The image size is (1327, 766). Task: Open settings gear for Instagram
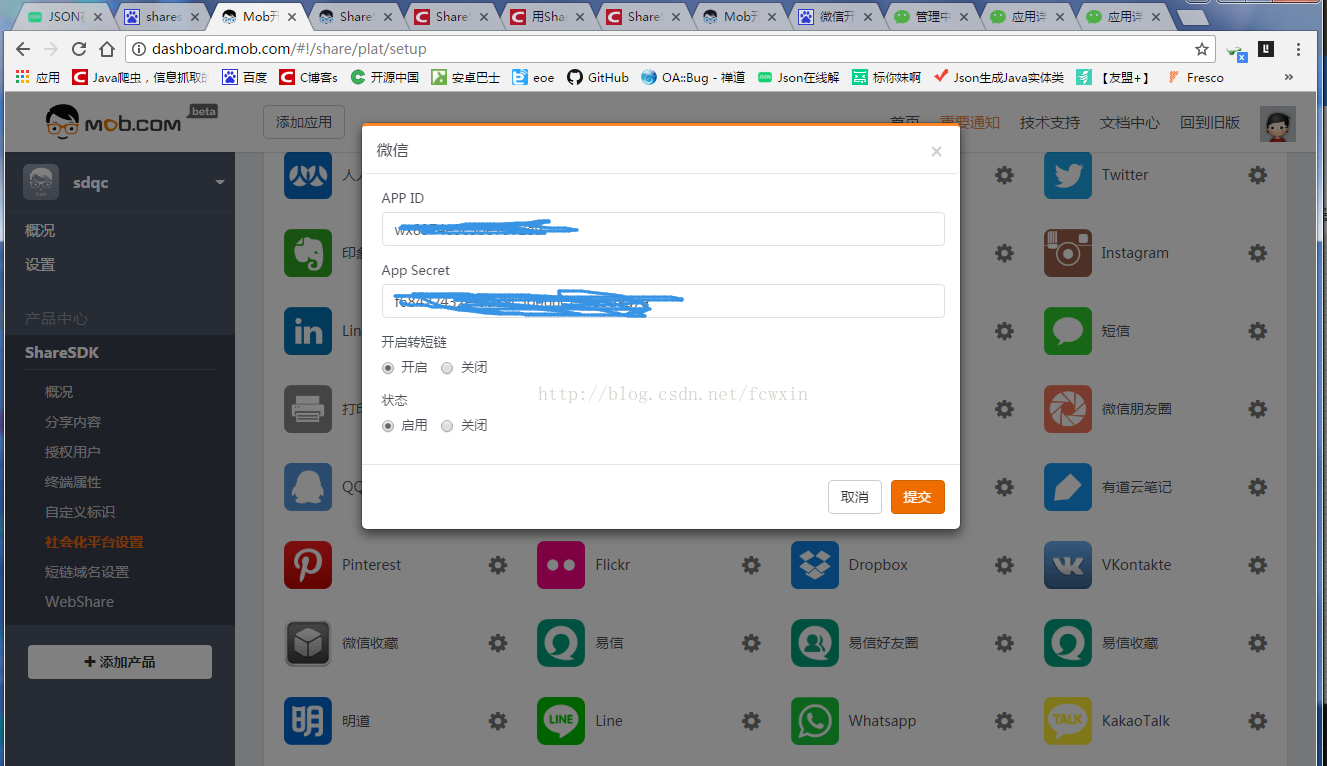[1257, 253]
